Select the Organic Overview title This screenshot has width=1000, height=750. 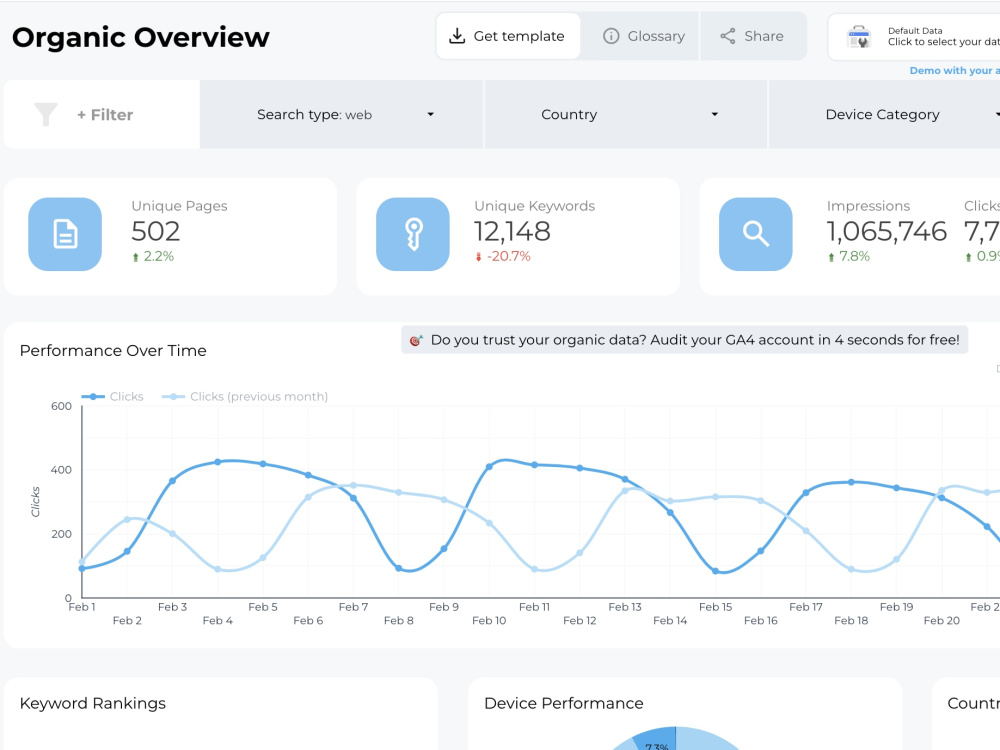(x=140, y=37)
